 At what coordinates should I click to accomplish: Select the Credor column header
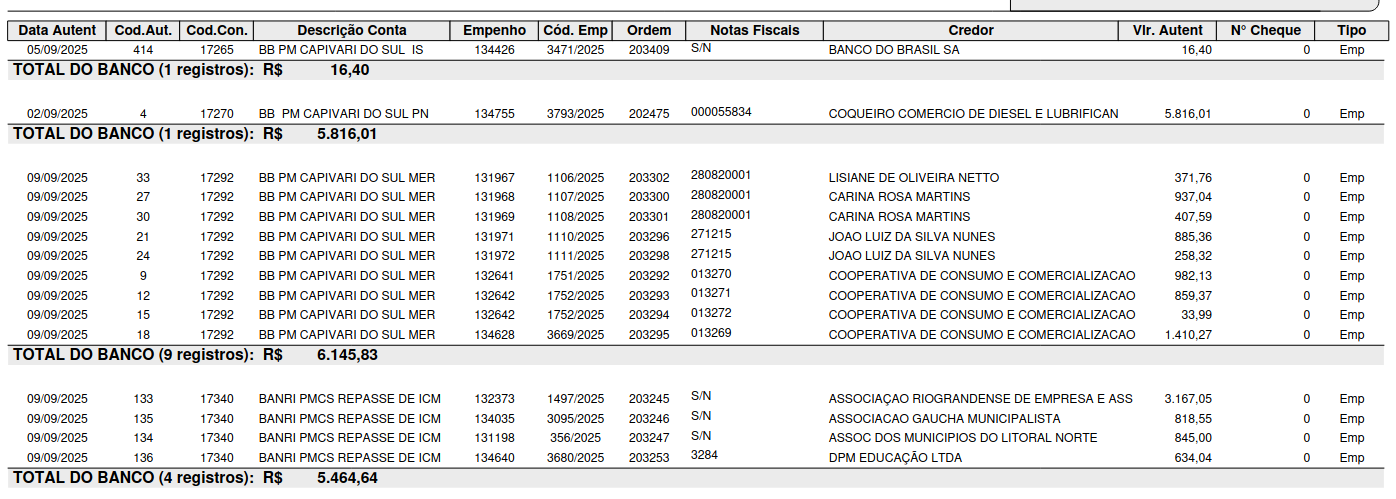pos(970,30)
